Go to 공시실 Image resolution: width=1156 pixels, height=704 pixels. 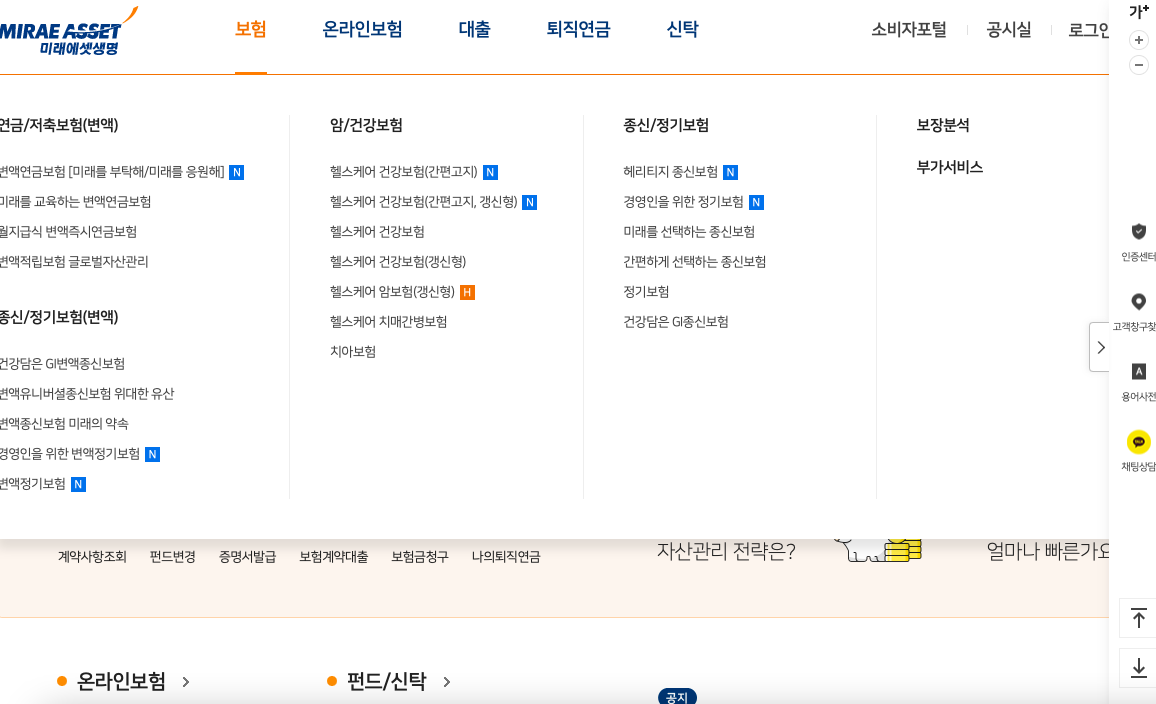click(1009, 29)
